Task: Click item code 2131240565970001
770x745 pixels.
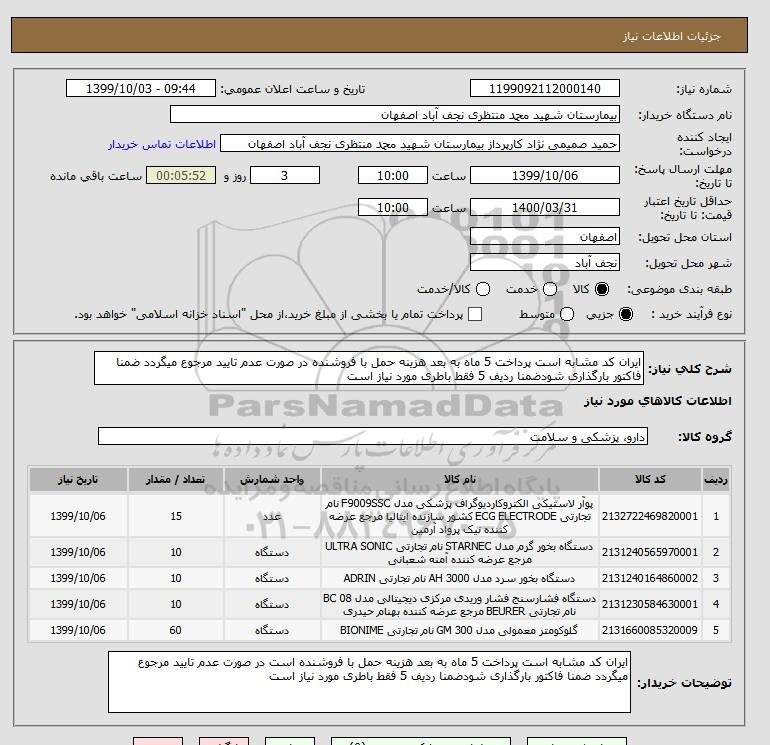Action: [650, 552]
